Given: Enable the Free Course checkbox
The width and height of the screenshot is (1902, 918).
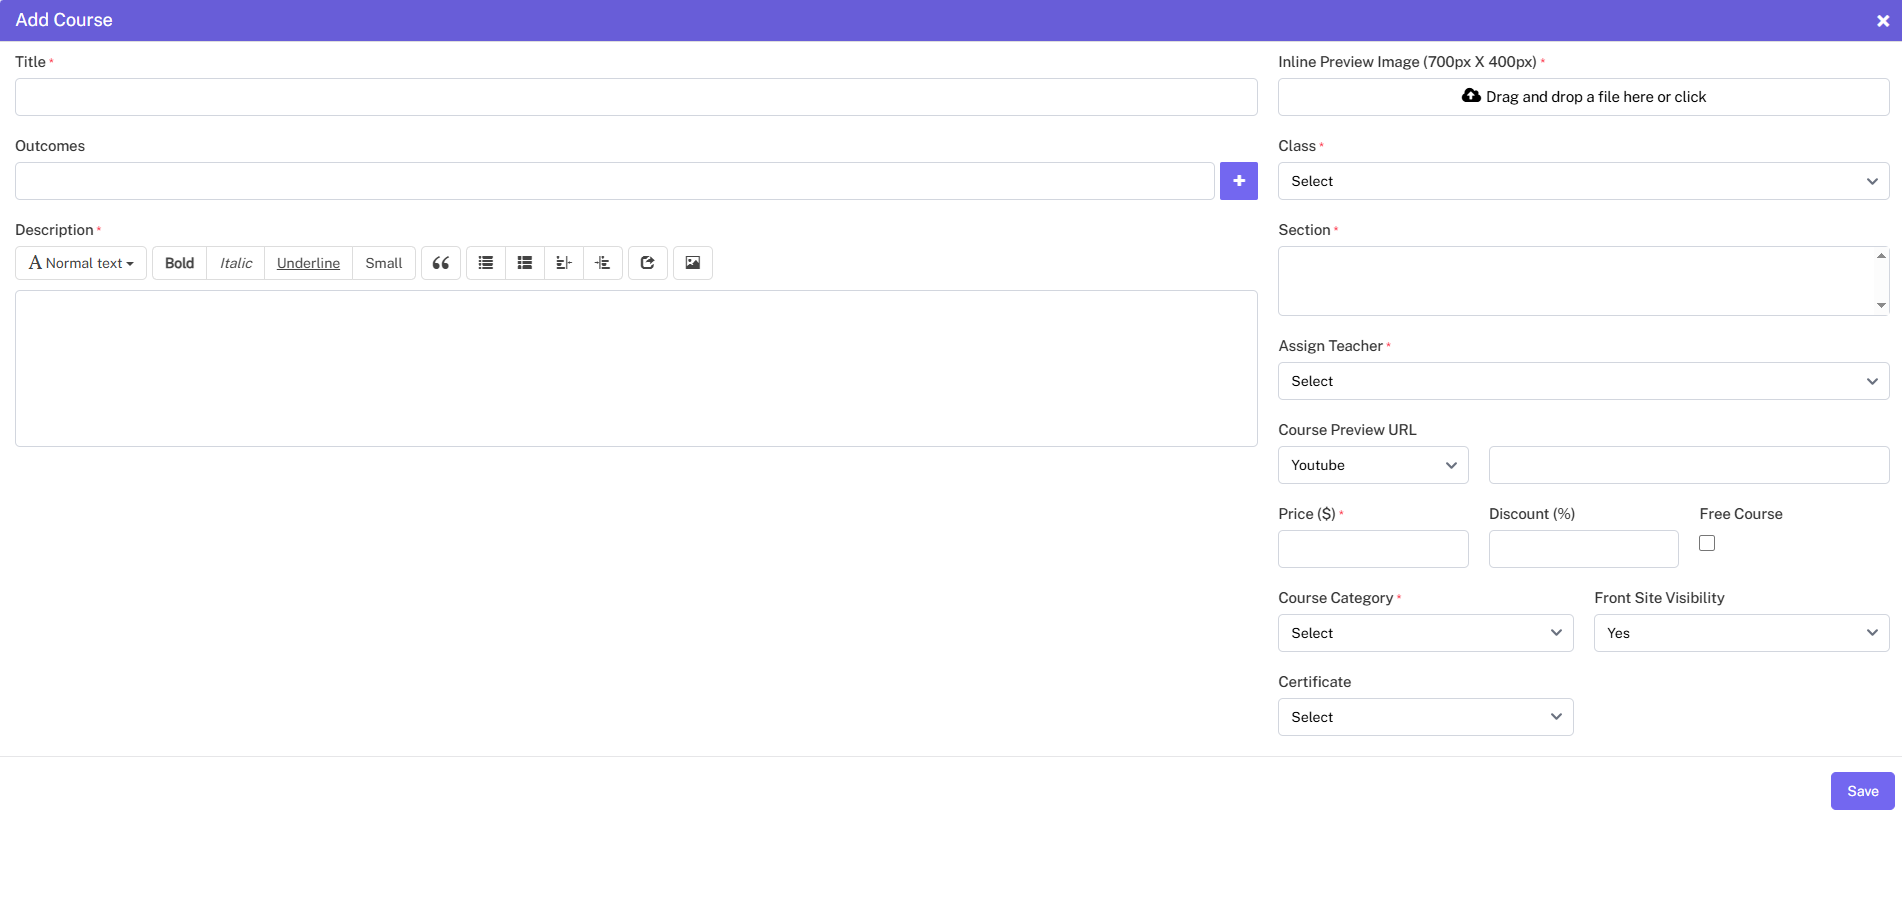Looking at the screenshot, I should click(x=1707, y=543).
